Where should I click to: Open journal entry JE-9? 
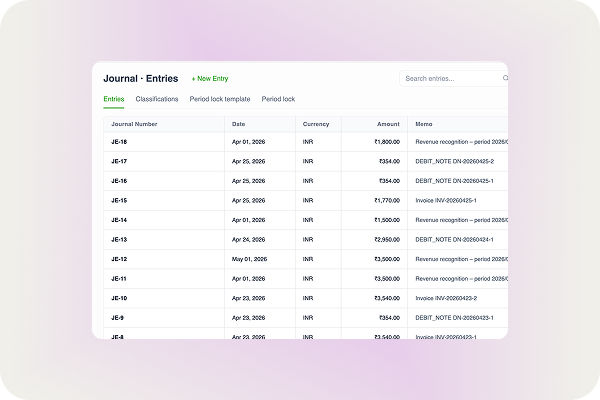pos(117,317)
